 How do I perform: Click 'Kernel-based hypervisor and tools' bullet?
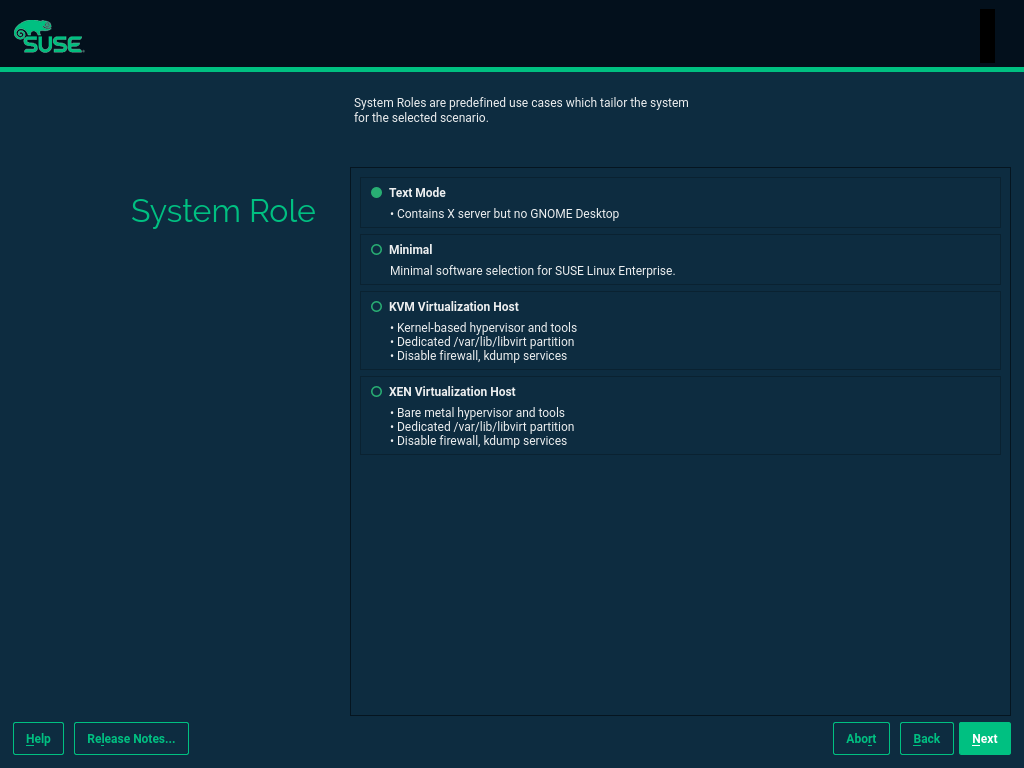[x=486, y=328]
